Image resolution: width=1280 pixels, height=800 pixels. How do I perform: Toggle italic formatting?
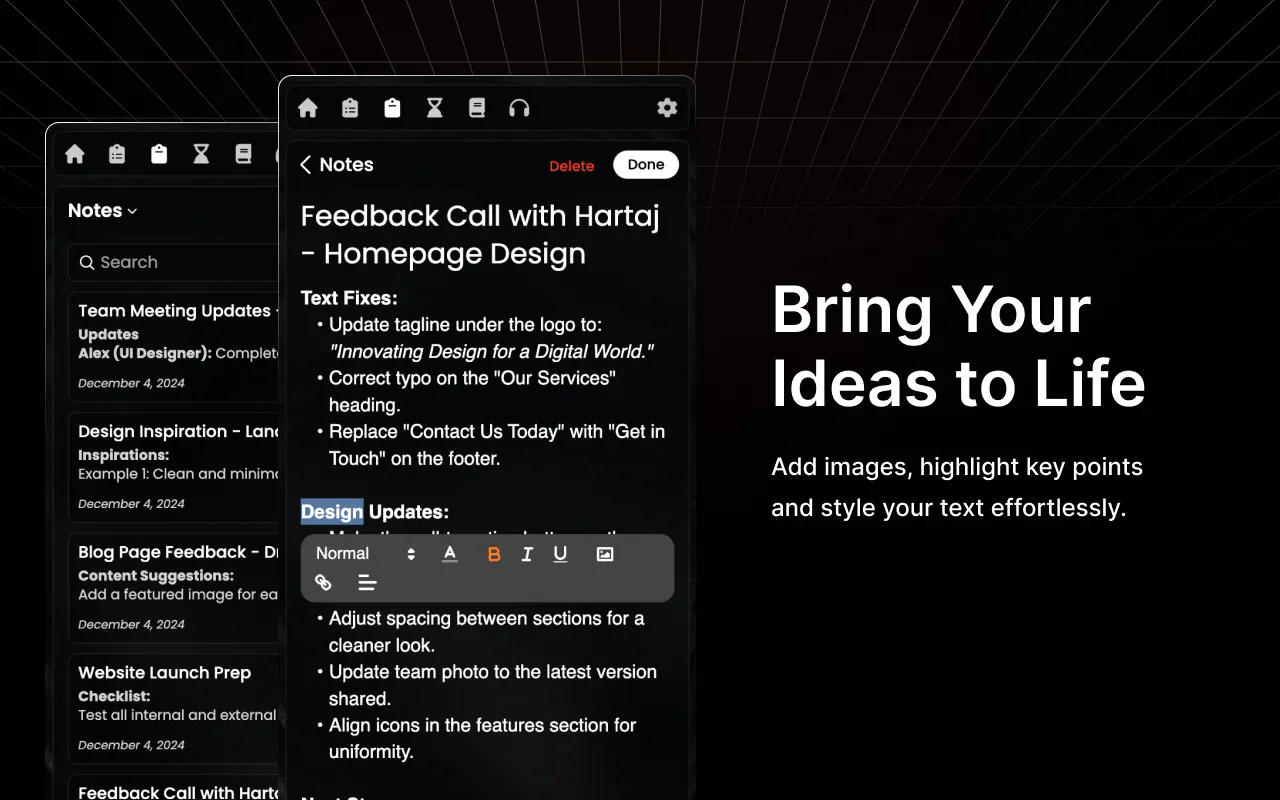(x=527, y=554)
